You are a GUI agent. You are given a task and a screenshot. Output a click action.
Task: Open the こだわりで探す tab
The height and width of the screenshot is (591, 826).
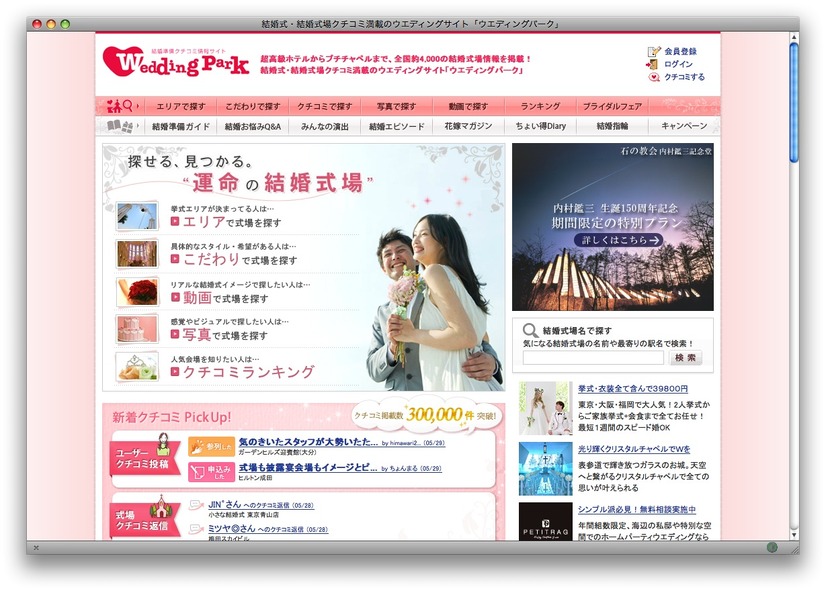(x=253, y=106)
